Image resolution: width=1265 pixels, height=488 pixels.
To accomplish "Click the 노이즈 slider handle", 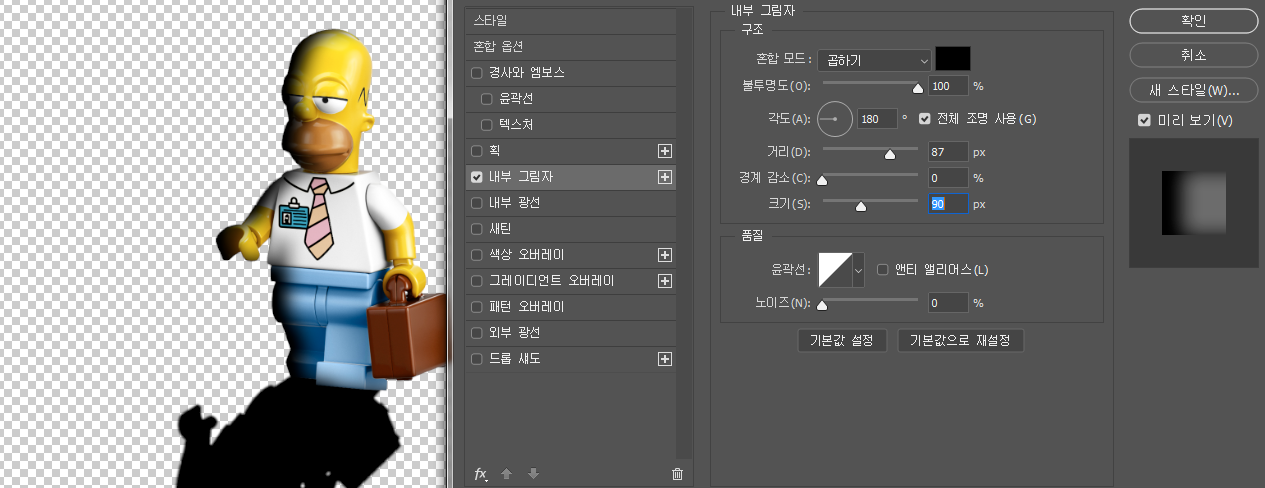I will [822, 304].
